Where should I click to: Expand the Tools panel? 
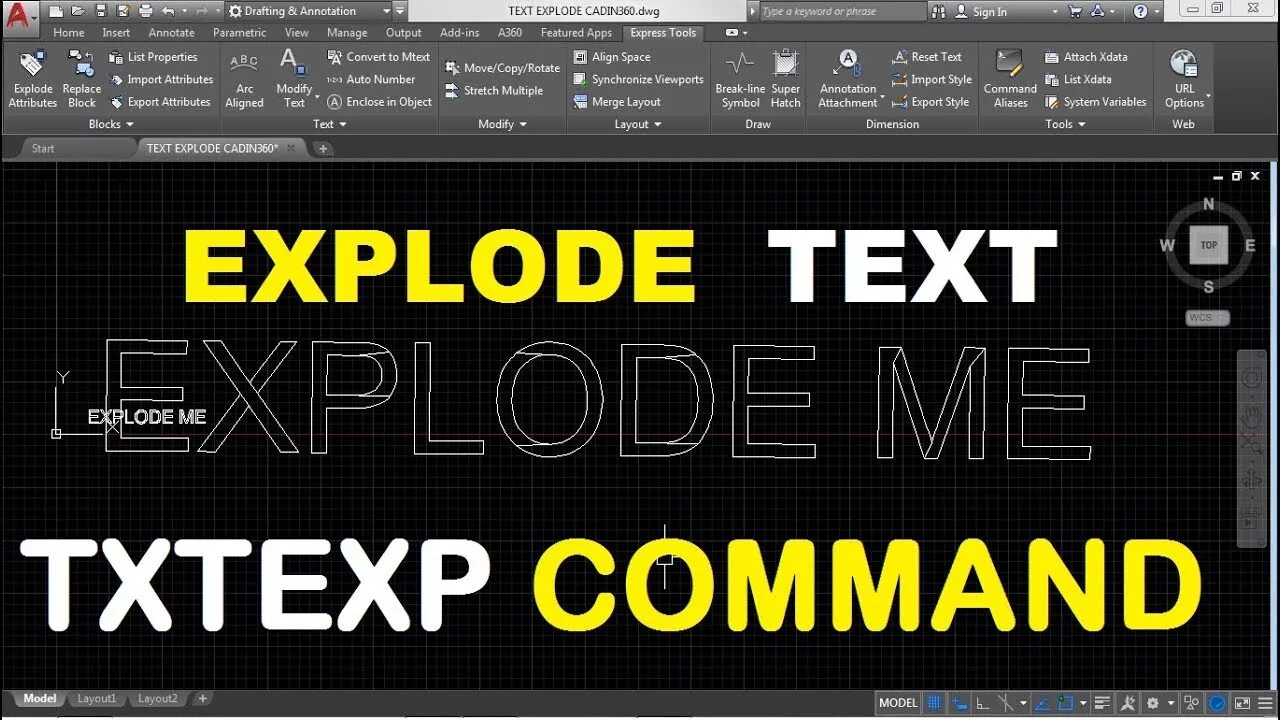(x=1065, y=124)
